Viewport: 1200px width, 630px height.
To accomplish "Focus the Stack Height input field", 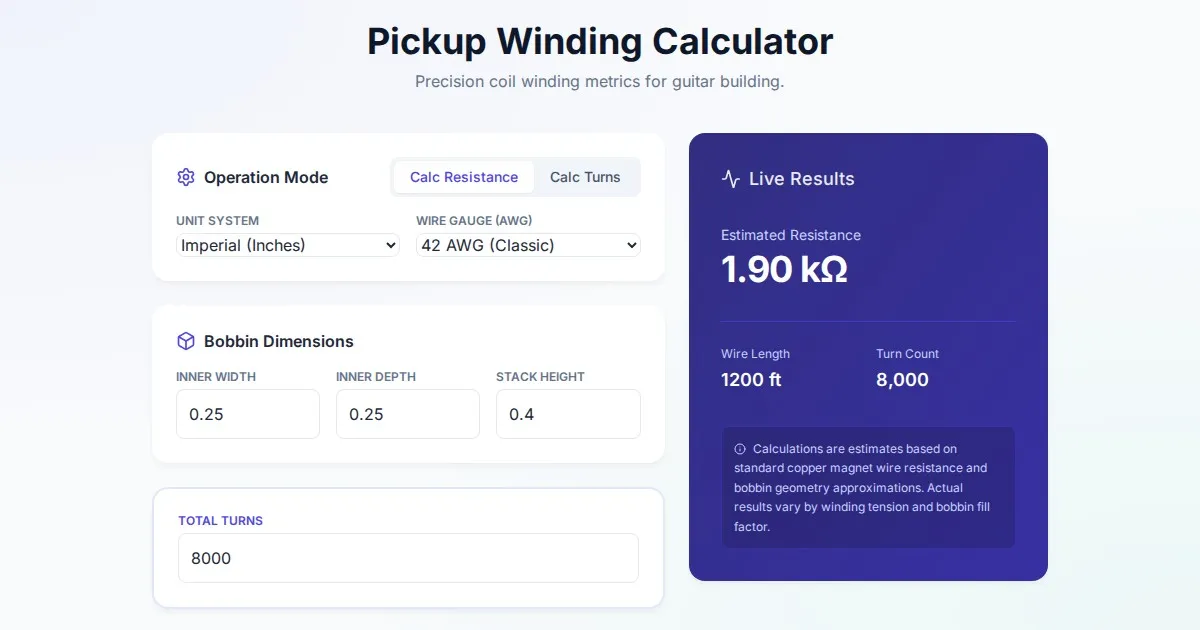I will pyautogui.click(x=567, y=414).
